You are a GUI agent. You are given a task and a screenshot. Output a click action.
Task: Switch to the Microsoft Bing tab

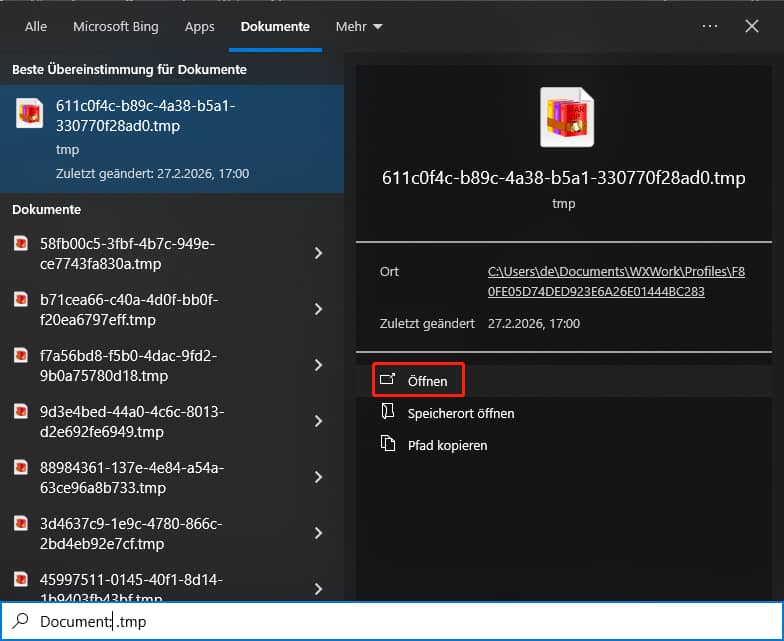pyautogui.click(x=118, y=27)
